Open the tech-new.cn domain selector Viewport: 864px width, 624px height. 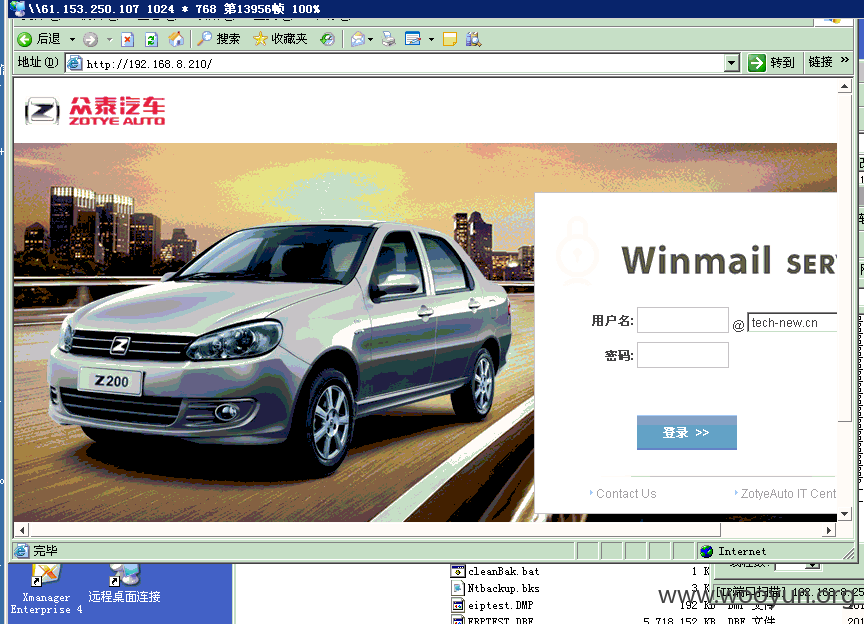click(x=792, y=322)
